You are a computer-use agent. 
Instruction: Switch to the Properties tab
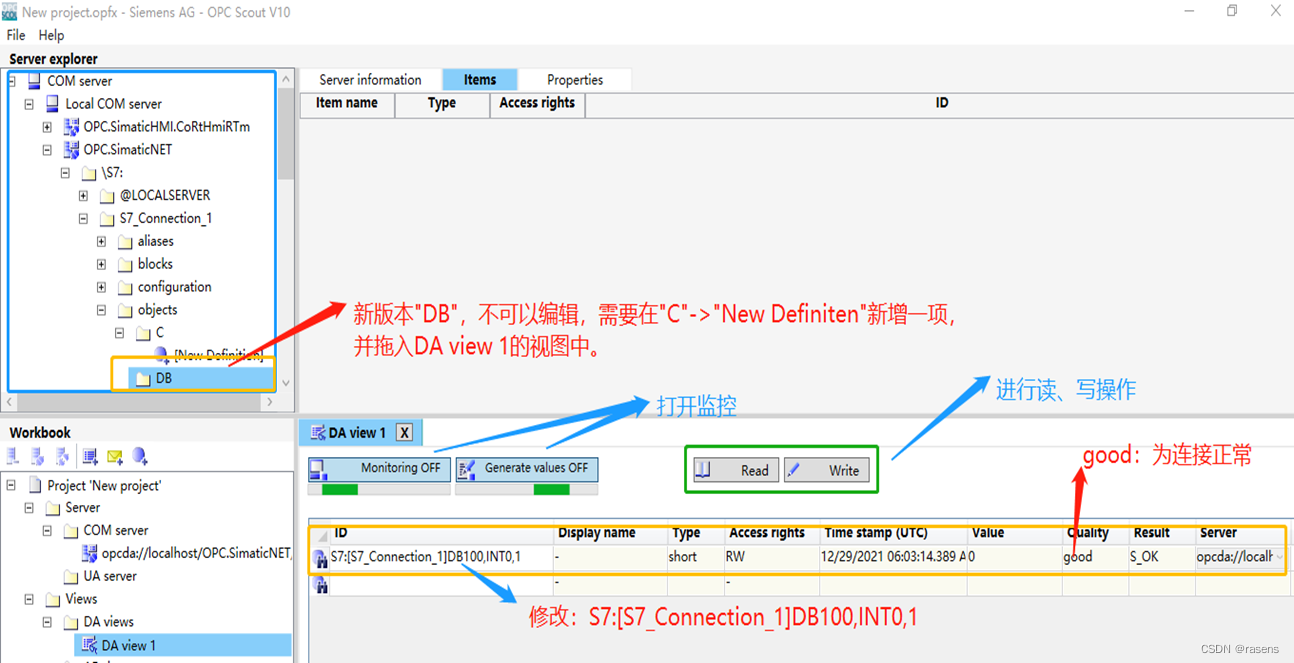click(x=575, y=80)
